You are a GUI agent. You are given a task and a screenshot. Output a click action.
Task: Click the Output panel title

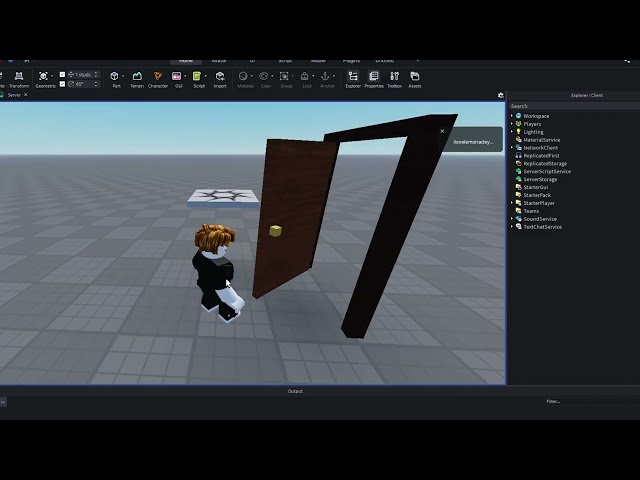(295, 391)
